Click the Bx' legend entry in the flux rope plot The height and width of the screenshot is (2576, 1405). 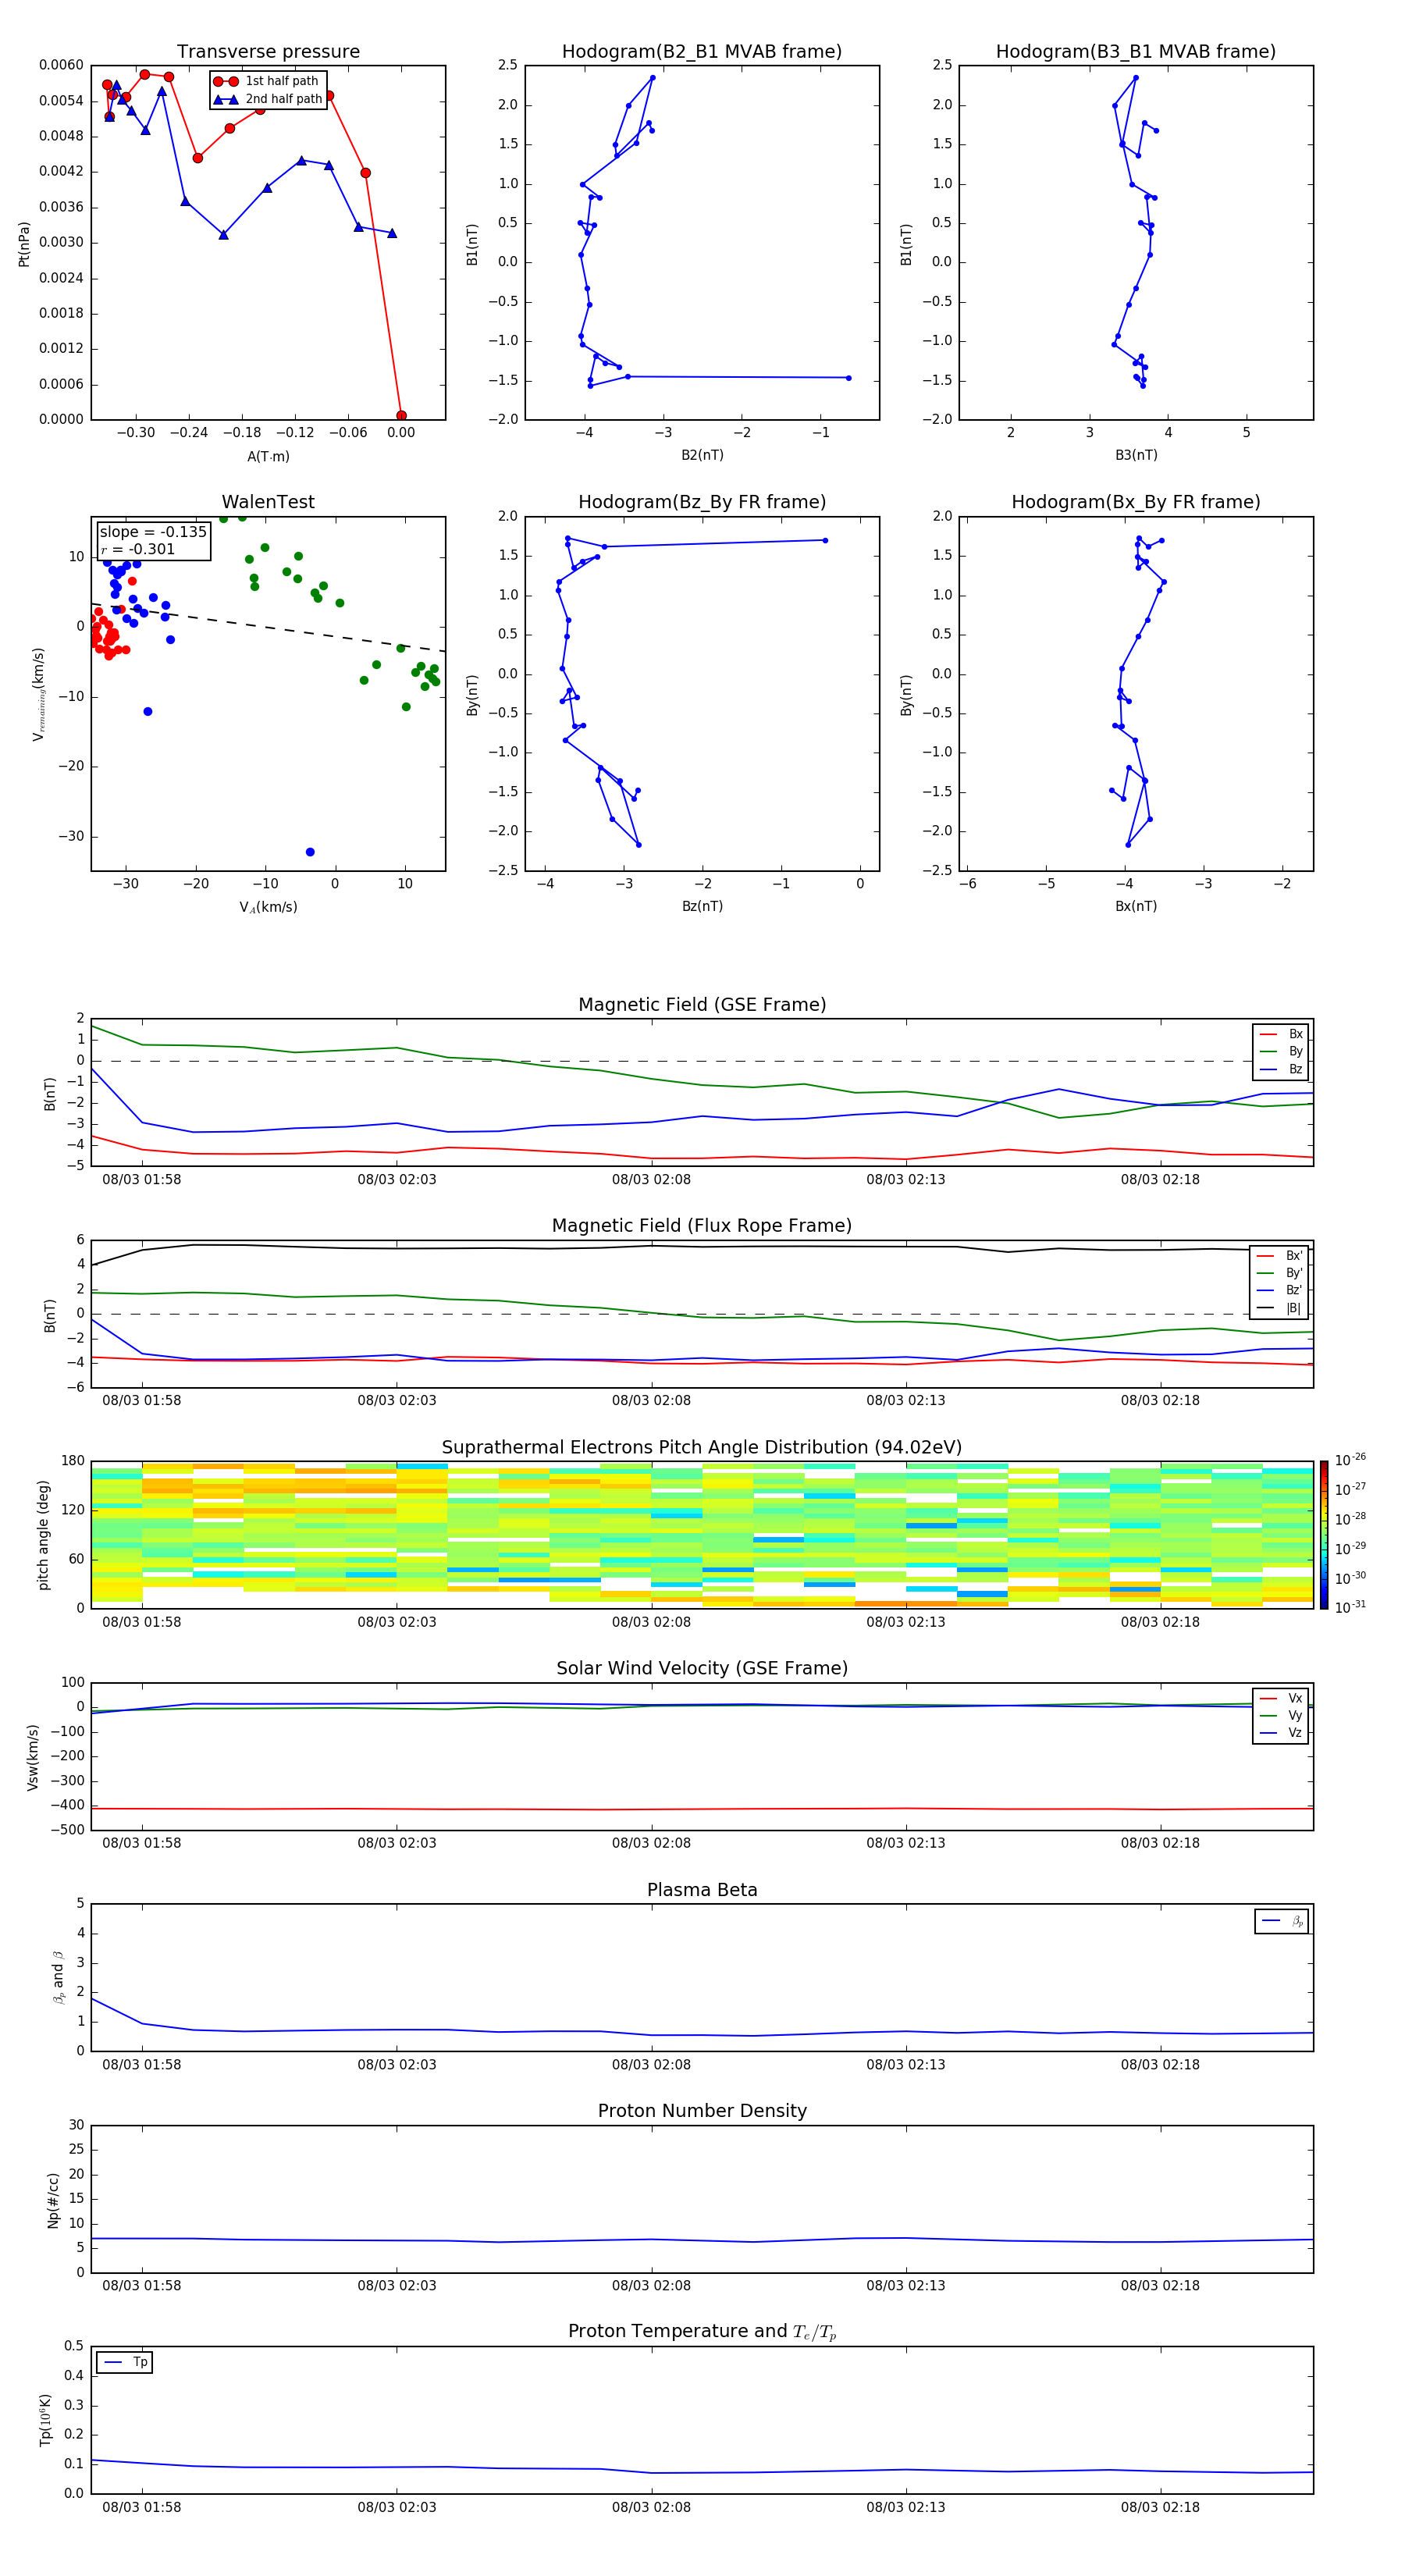1279,1256
